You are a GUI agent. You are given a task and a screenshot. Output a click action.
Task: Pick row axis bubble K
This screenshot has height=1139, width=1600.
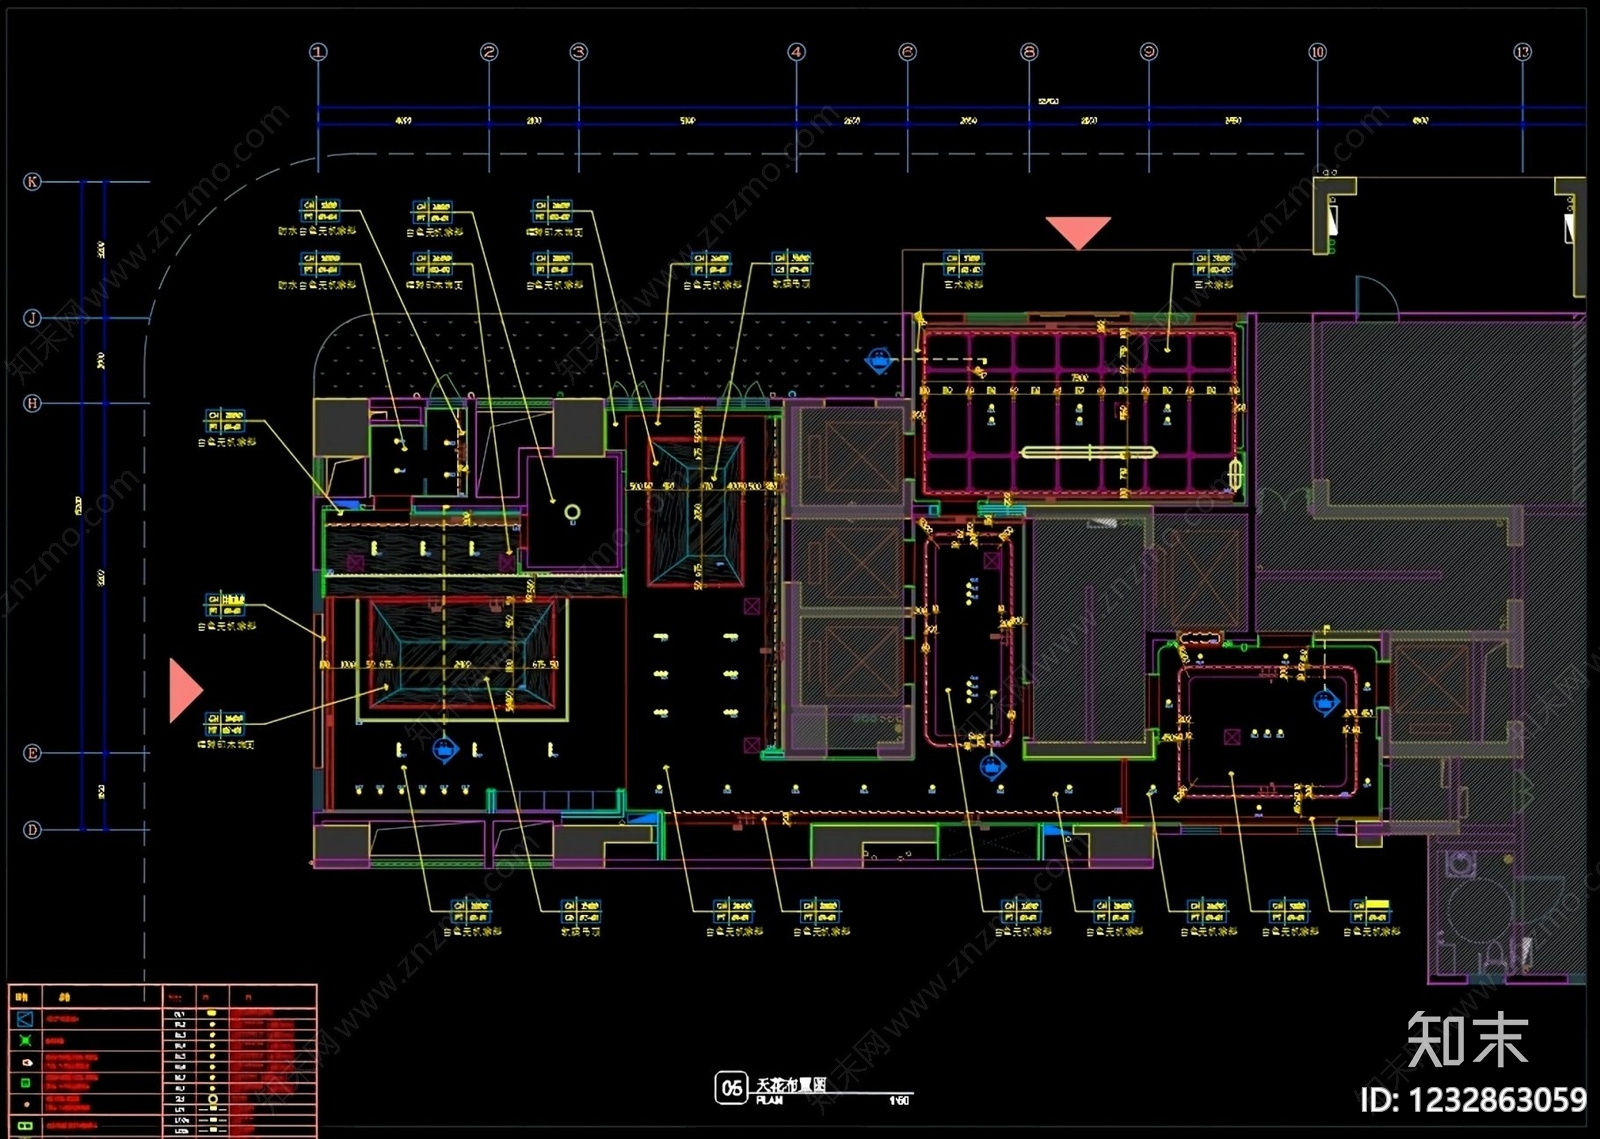(32, 182)
